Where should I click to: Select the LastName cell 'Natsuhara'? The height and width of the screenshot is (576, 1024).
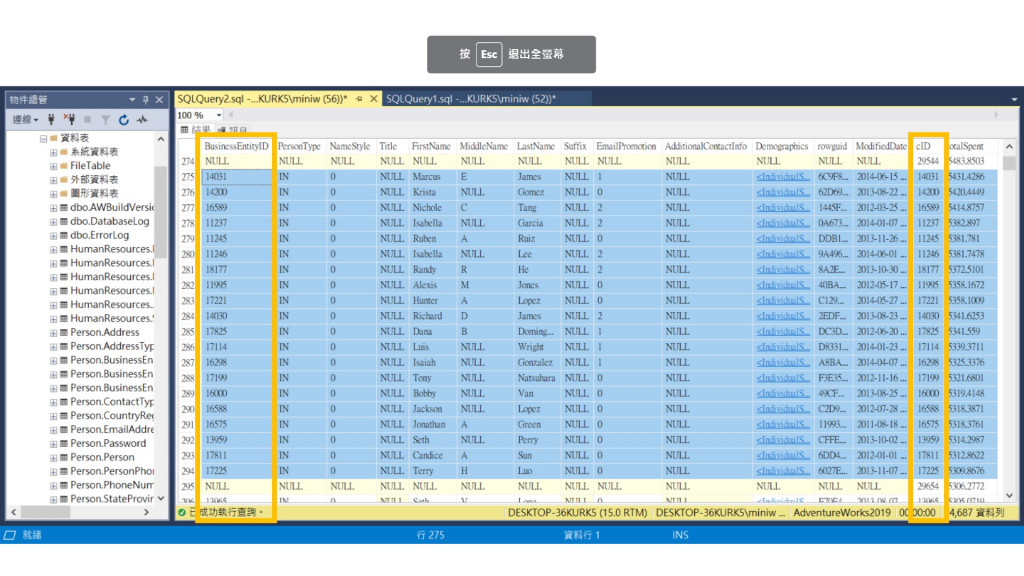click(537, 378)
